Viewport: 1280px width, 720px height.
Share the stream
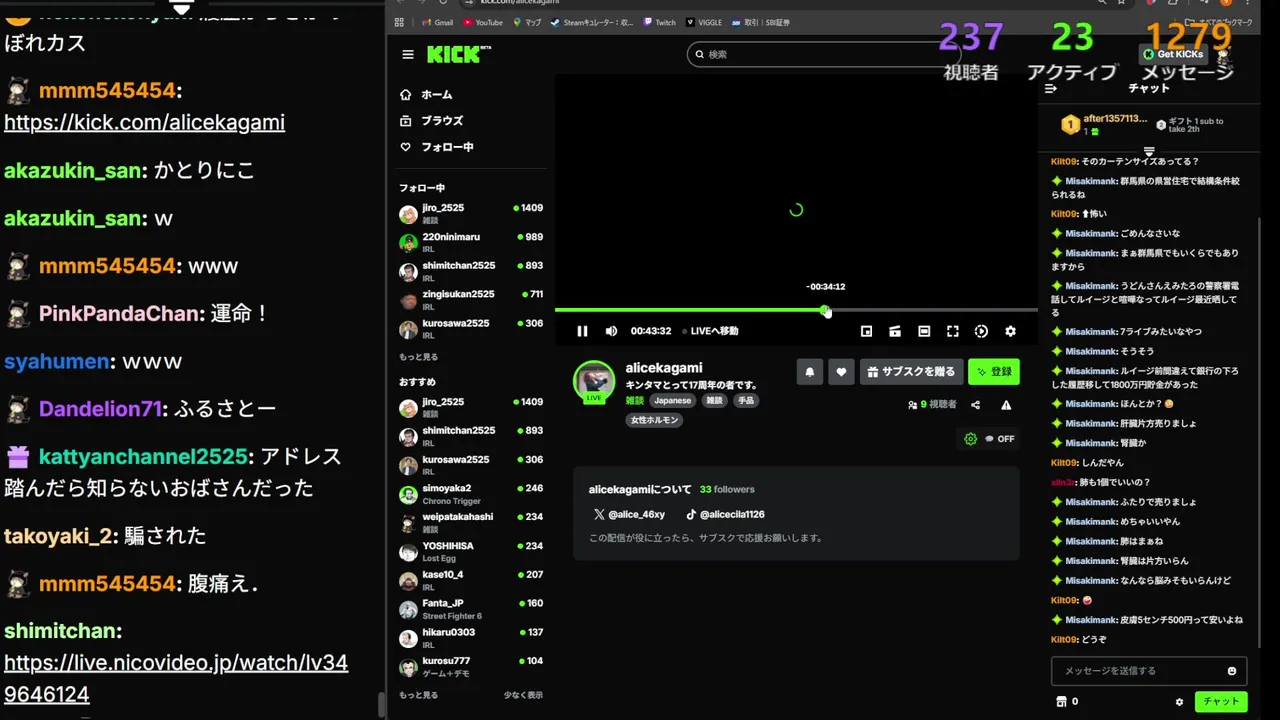click(975, 405)
